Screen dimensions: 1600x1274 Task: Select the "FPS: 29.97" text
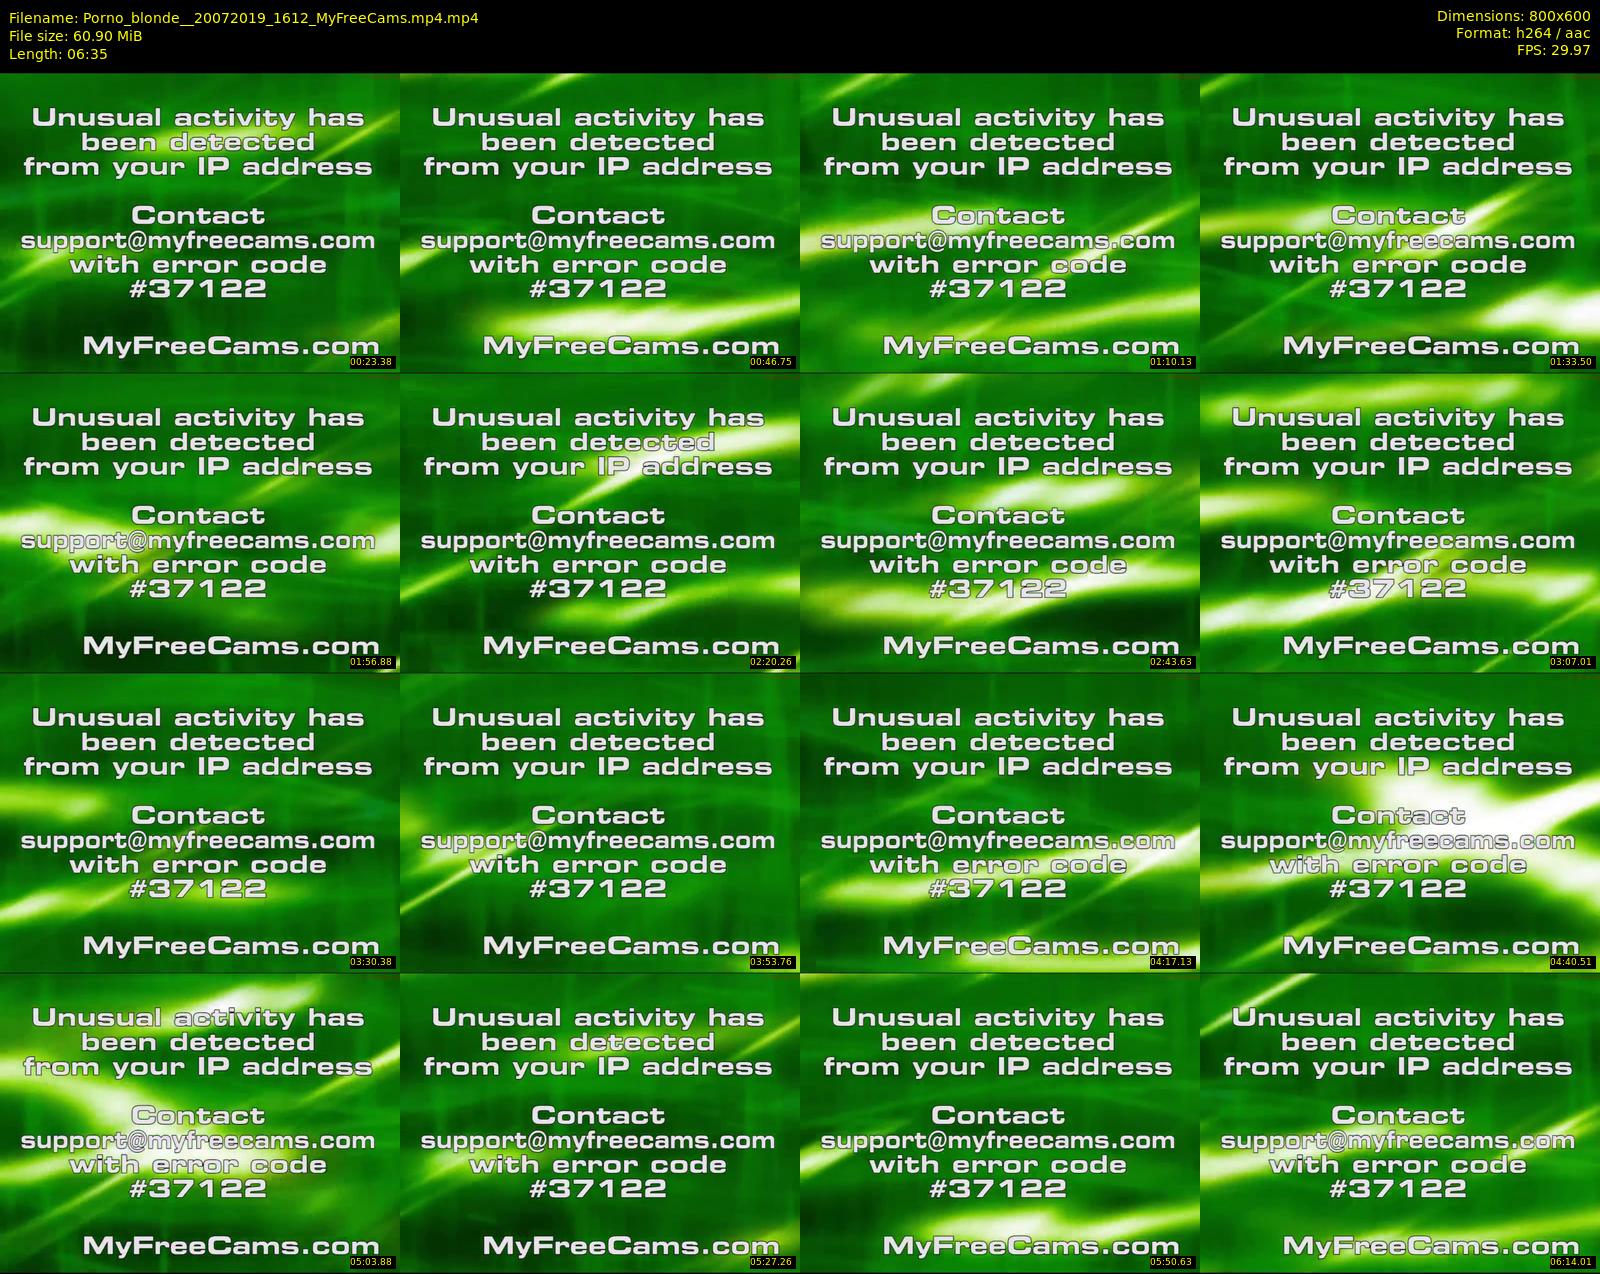point(1553,50)
